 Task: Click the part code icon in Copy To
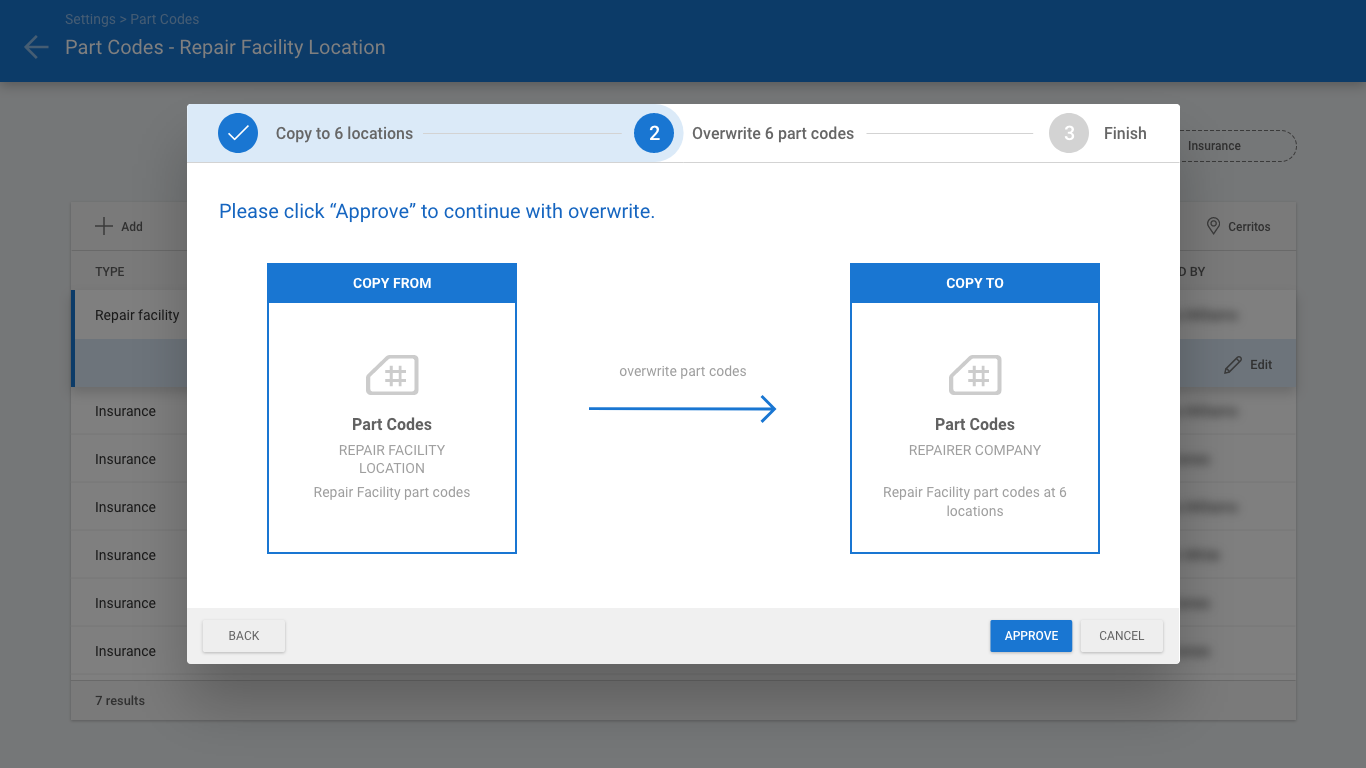click(975, 375)
